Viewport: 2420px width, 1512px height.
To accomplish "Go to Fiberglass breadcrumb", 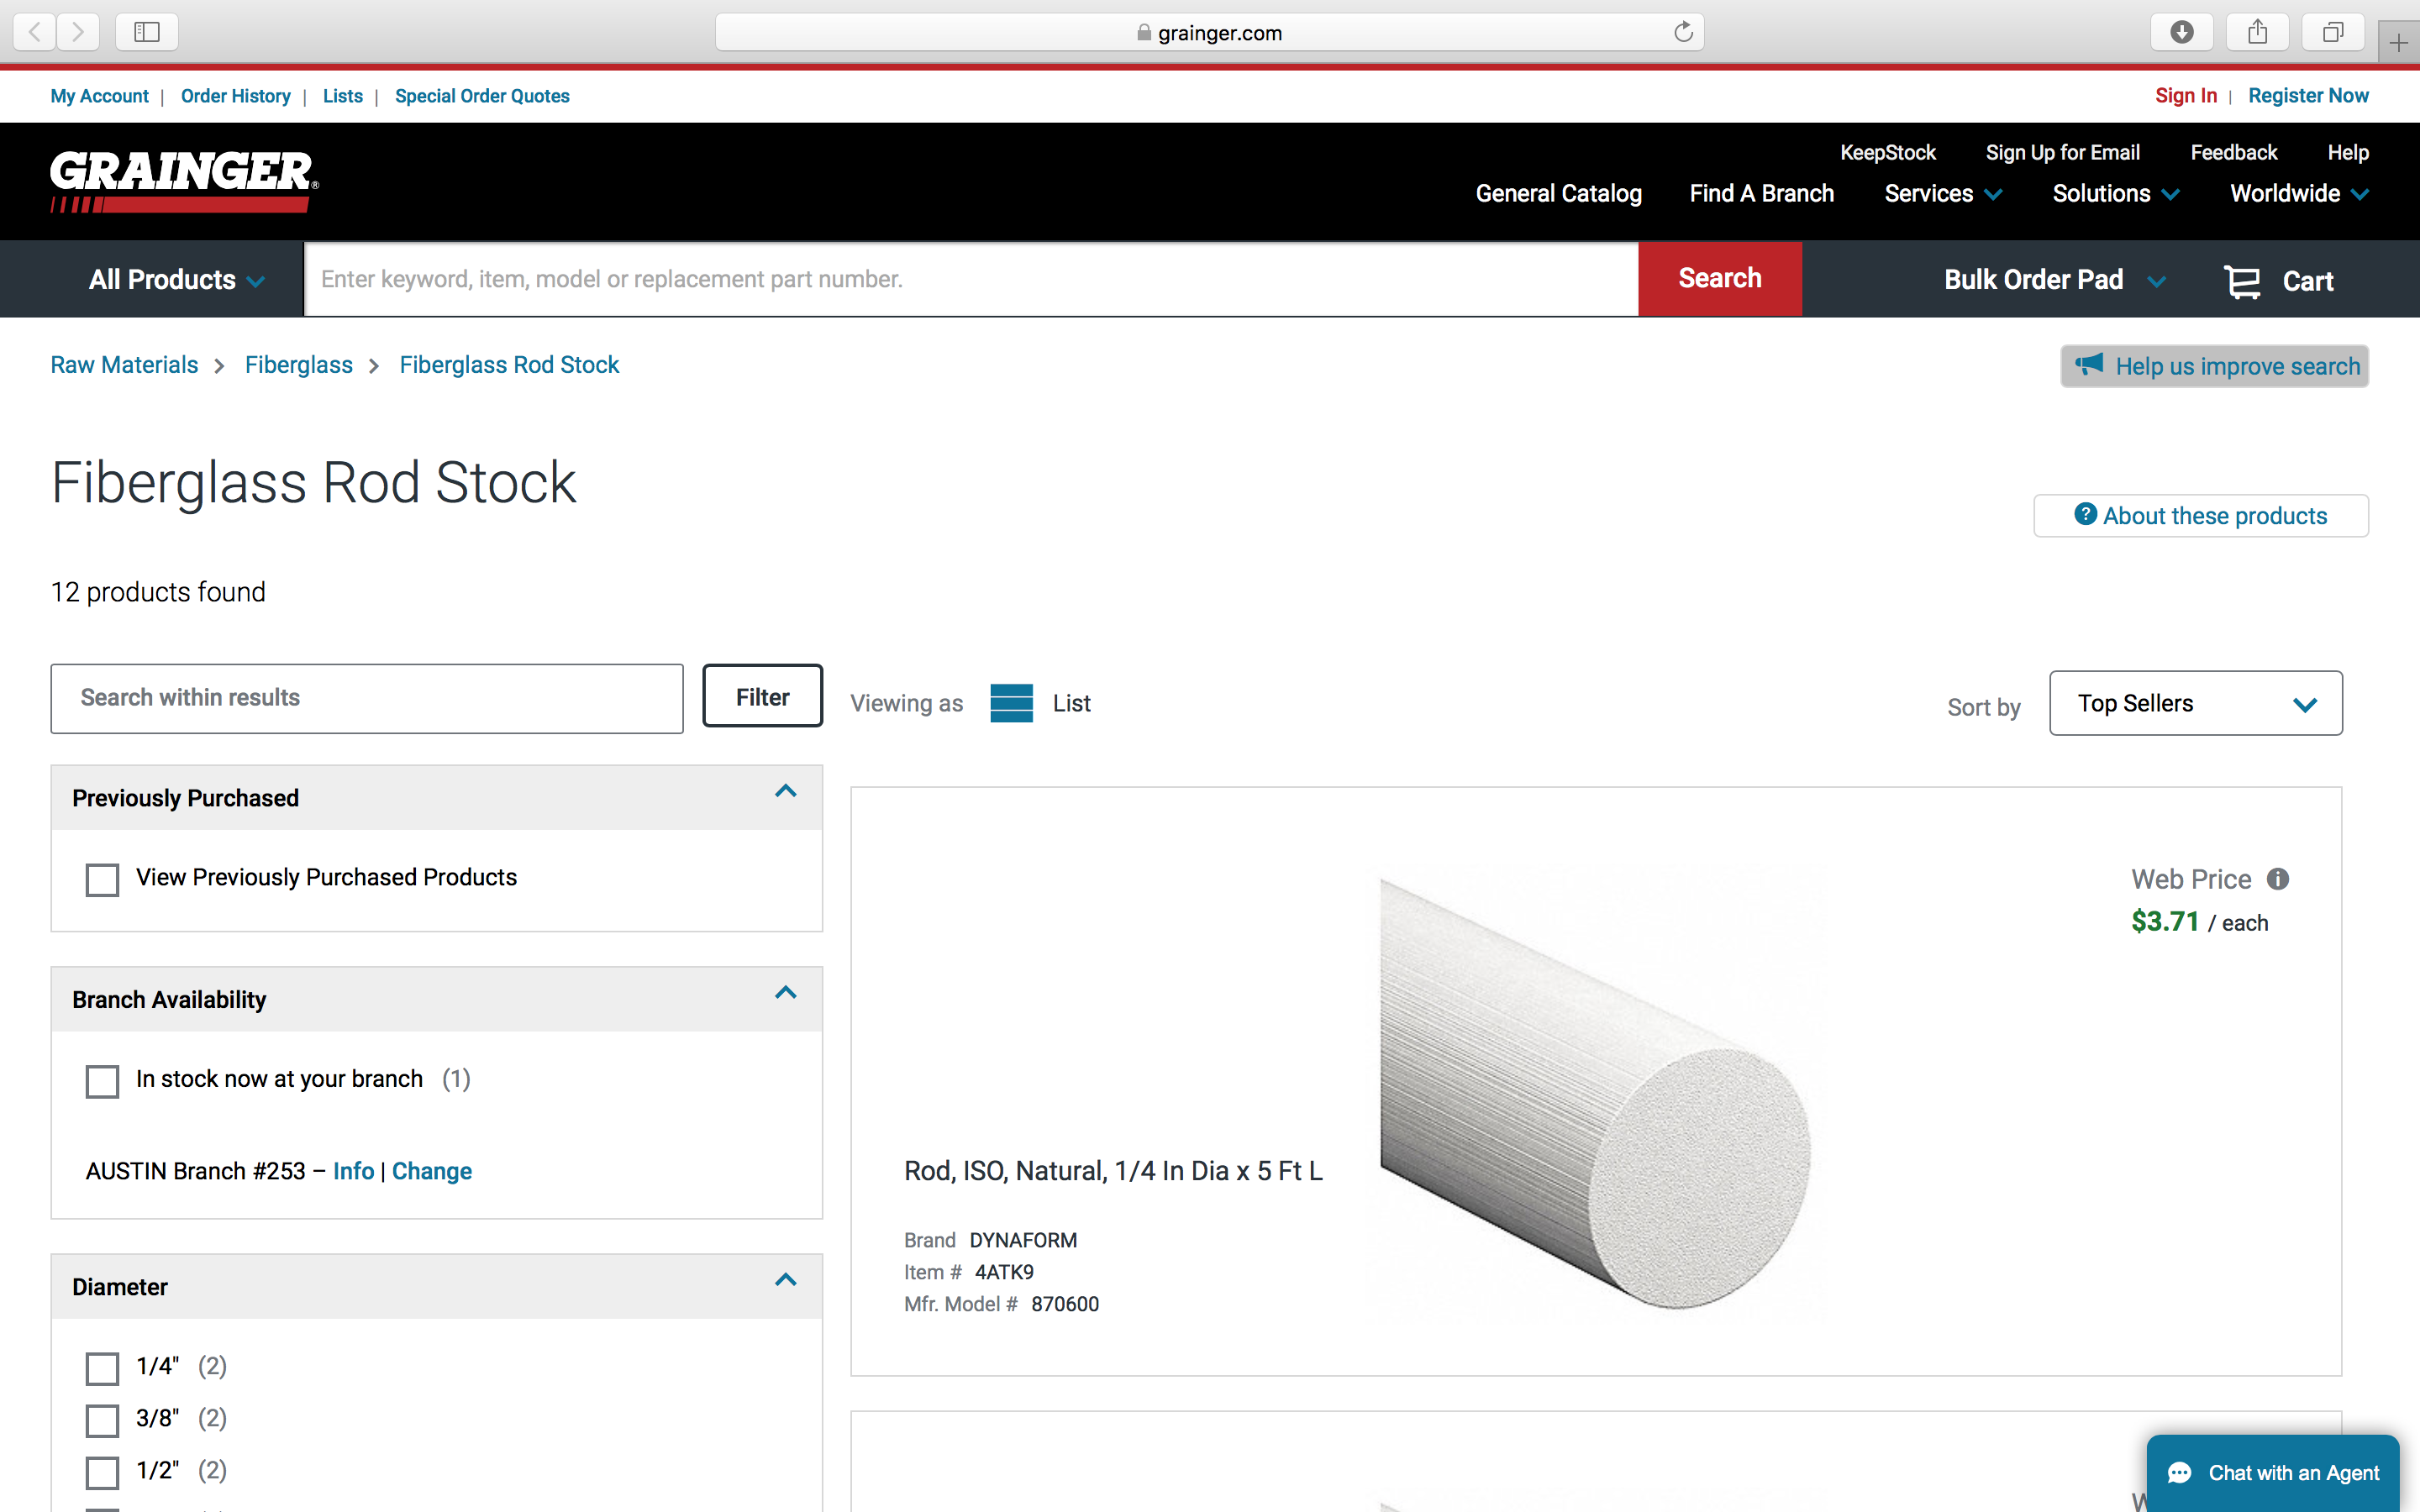I will click(x=298, y=365).
